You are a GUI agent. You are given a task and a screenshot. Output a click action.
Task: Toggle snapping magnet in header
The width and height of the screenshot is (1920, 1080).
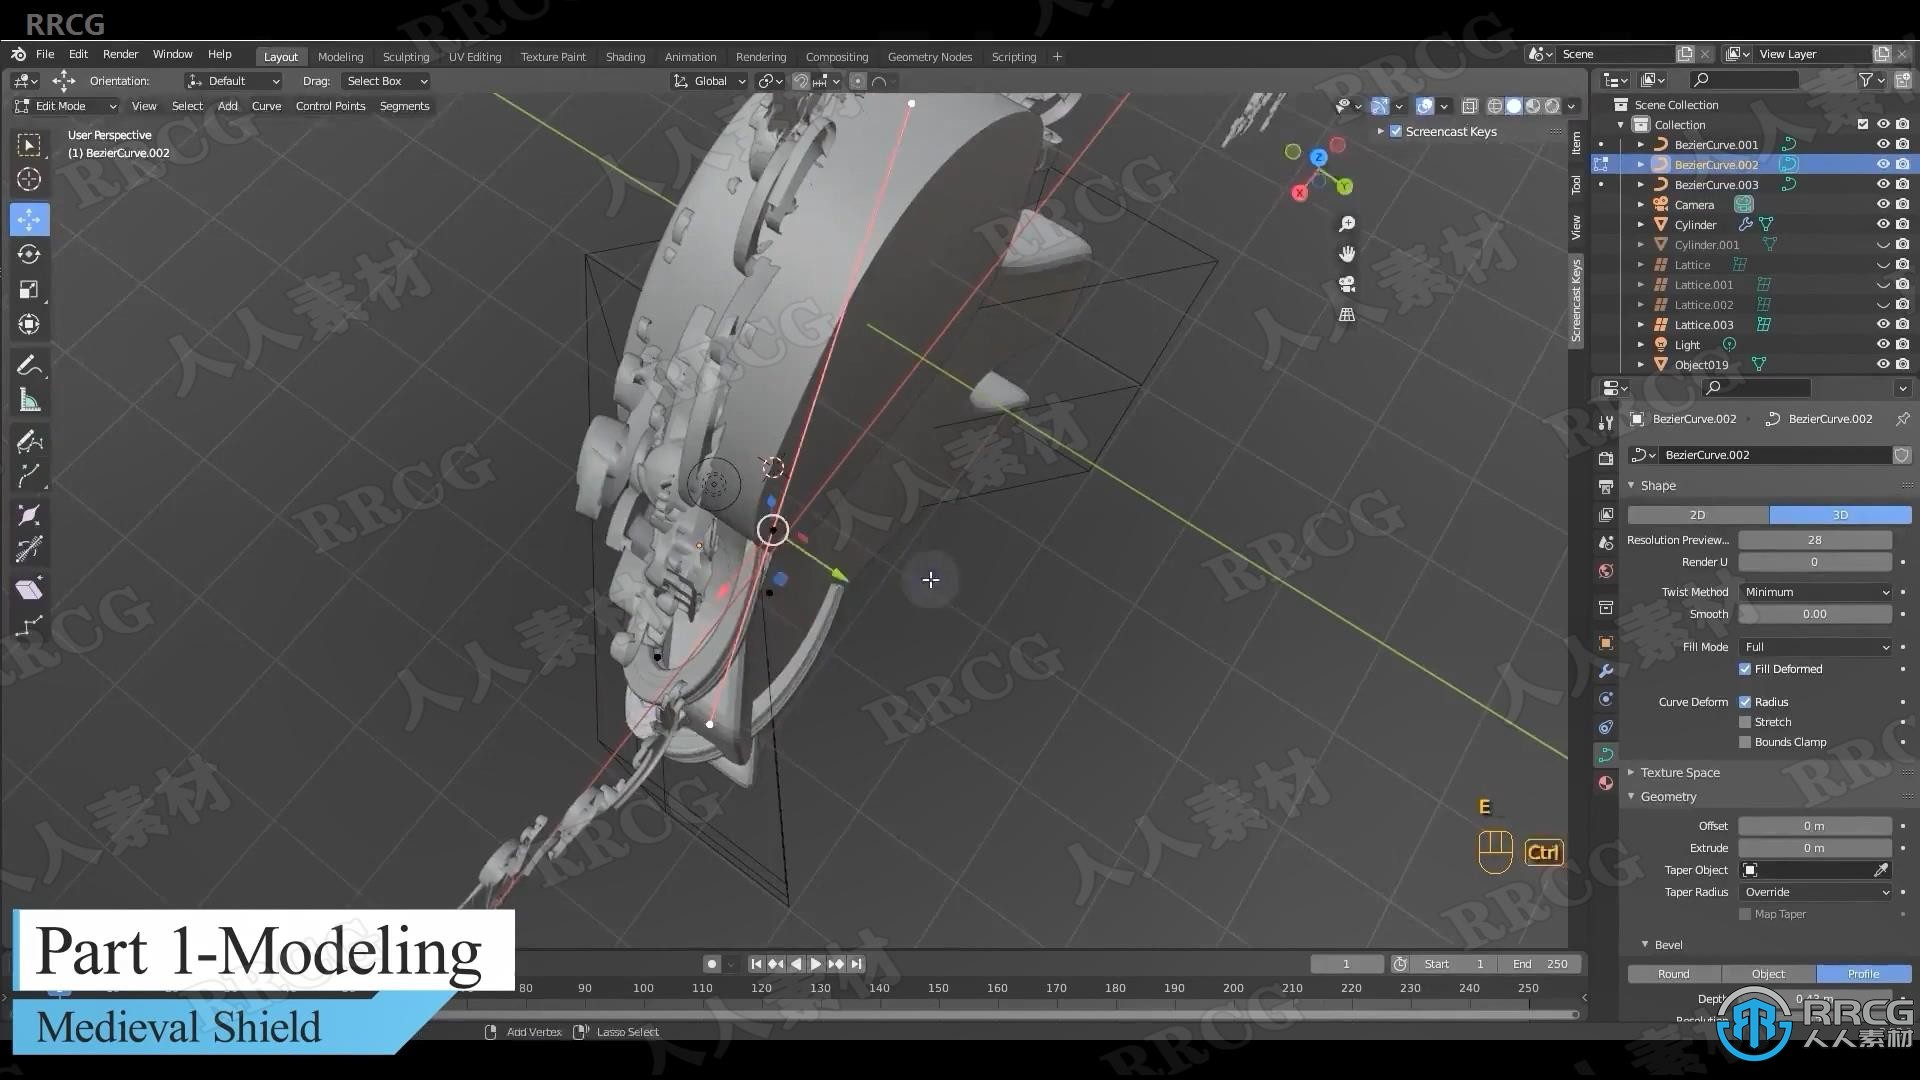pos(801,81)
